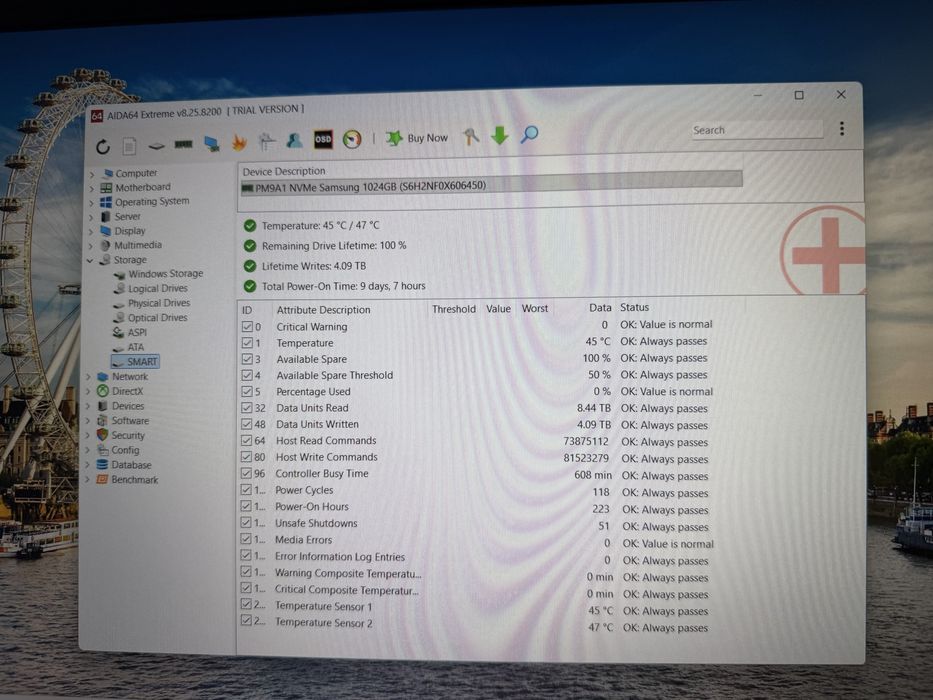Click Buy Now in the toolbar
Screen dimensions: 933x700
pyautogui.click(x=417, y=138)
